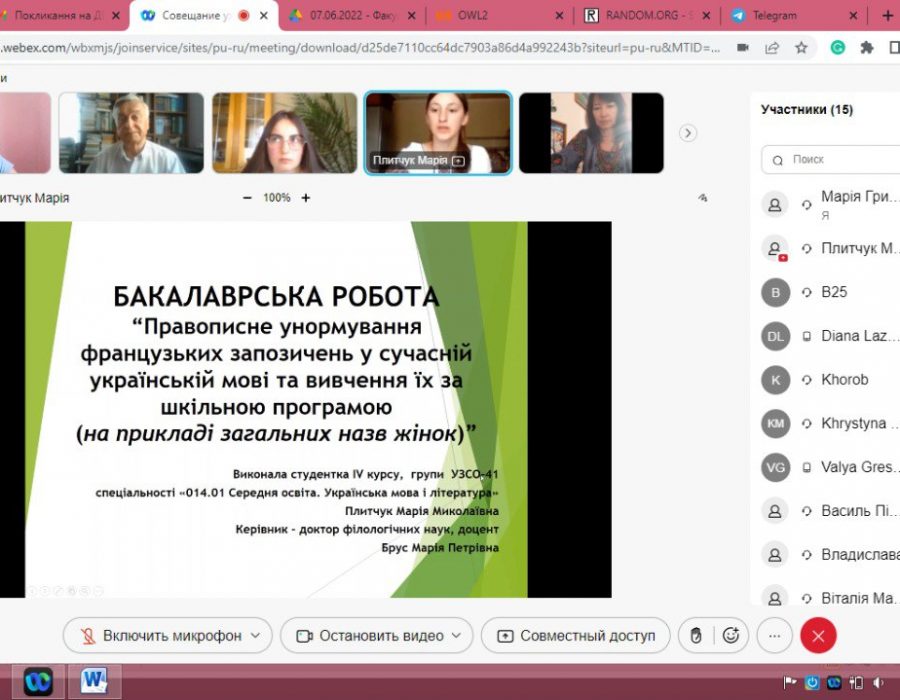
Task: Click the Совместный доступ share button
Action: point(575,635)
